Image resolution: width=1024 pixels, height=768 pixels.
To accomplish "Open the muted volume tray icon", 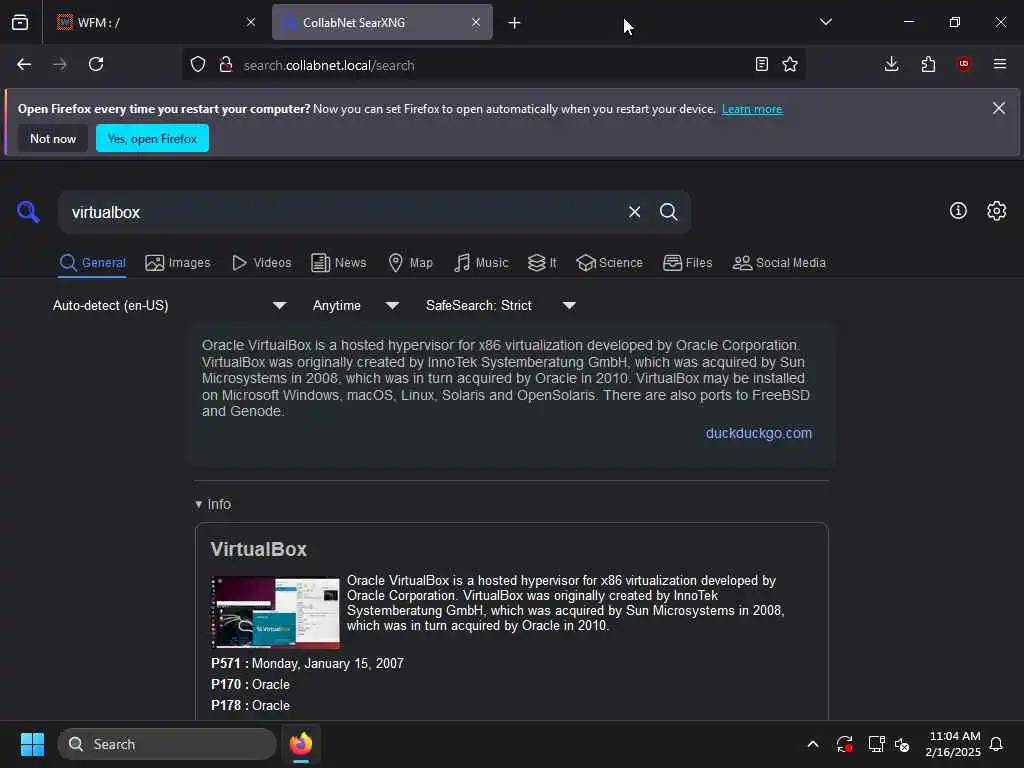I will click(903, 744).
